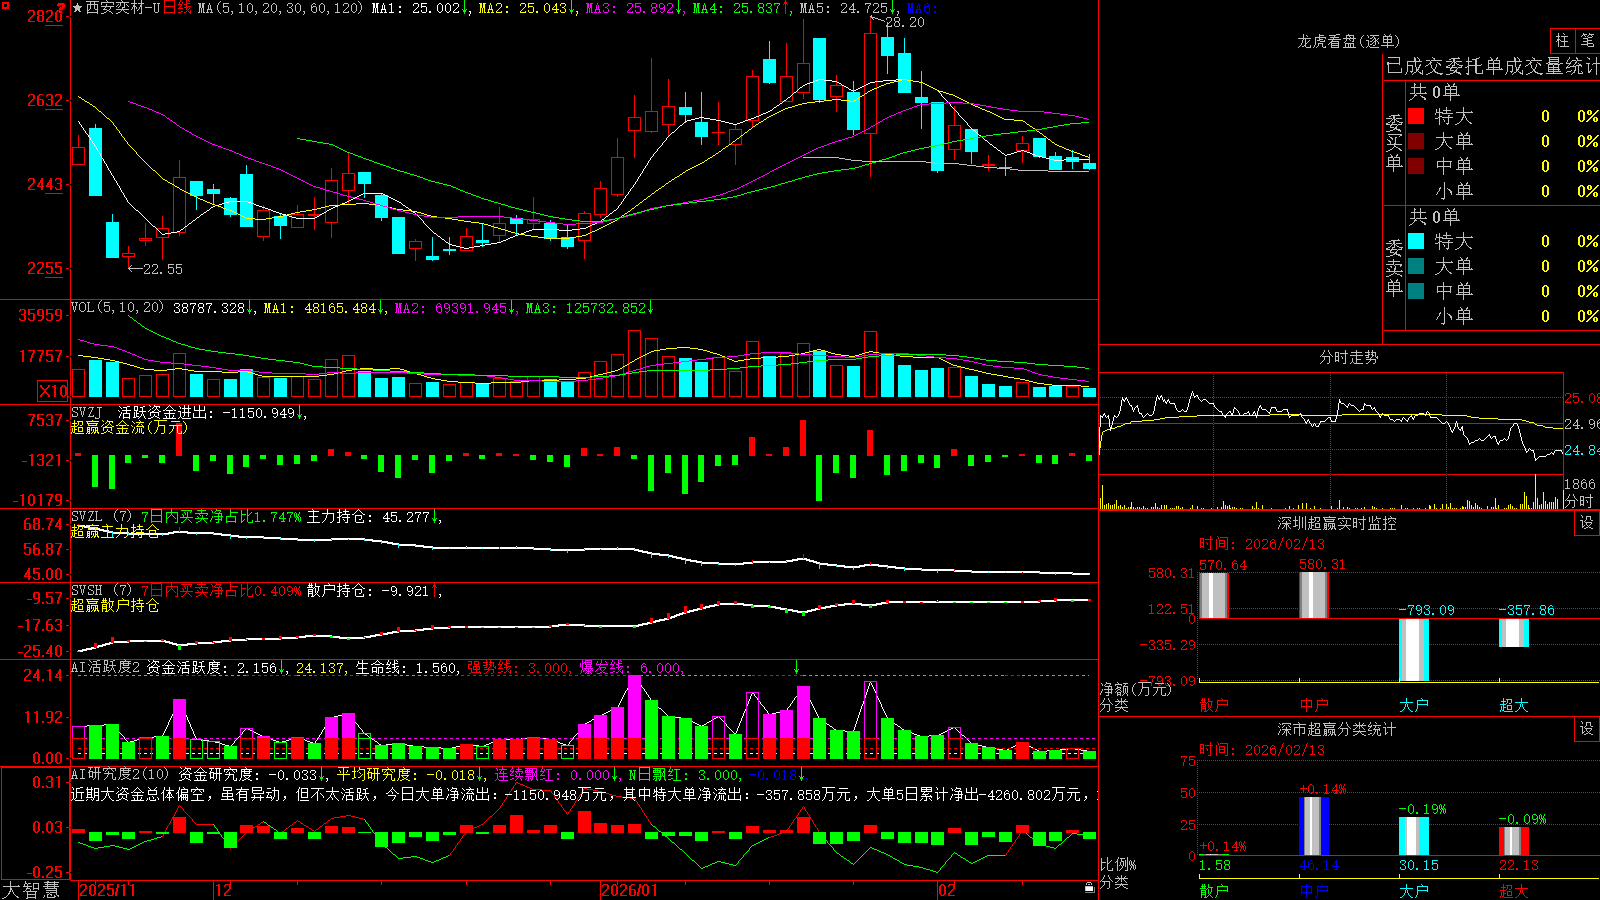This screenshot has height=900, width=1600.
Task: Click the 强势线: 3.000 label
Action: pyautogui.click(x=519, y=667)
